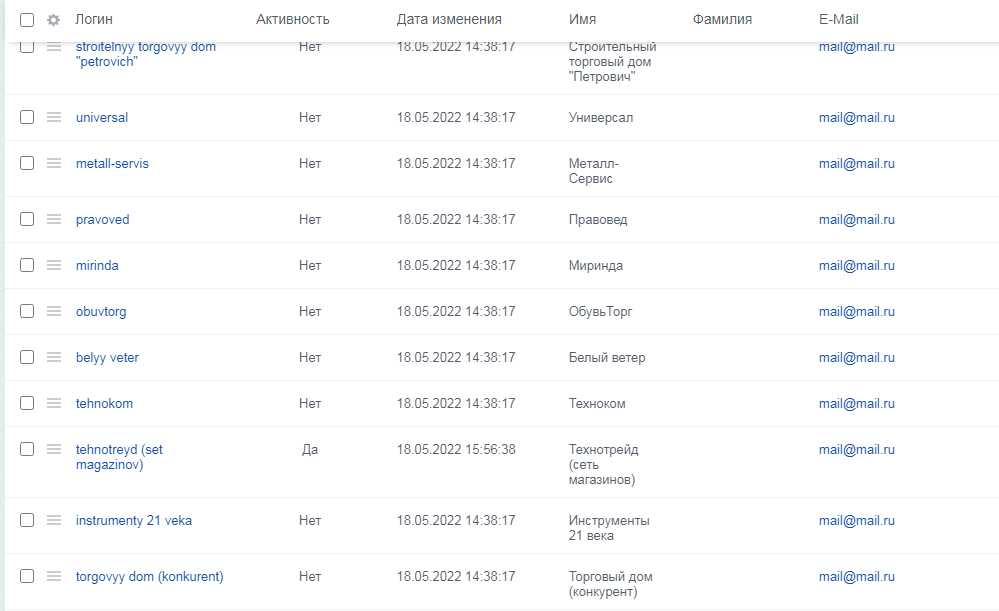Screen dimensions: 999x611
Task: Open instrumenty 21 veka login link
Action: pos(134,521)
